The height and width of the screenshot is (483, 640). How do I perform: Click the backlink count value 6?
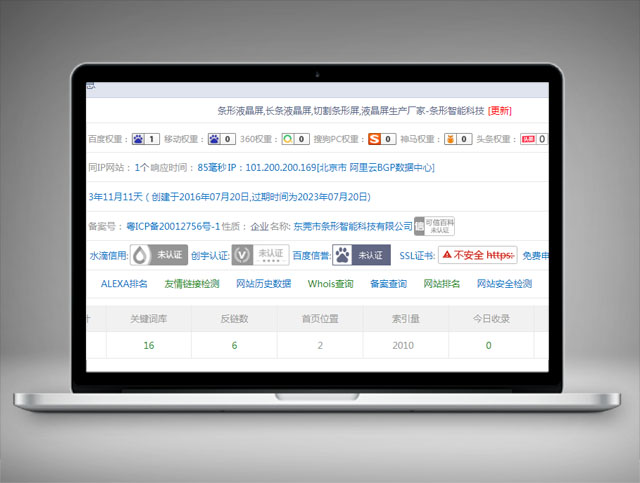tap(234, 345)
